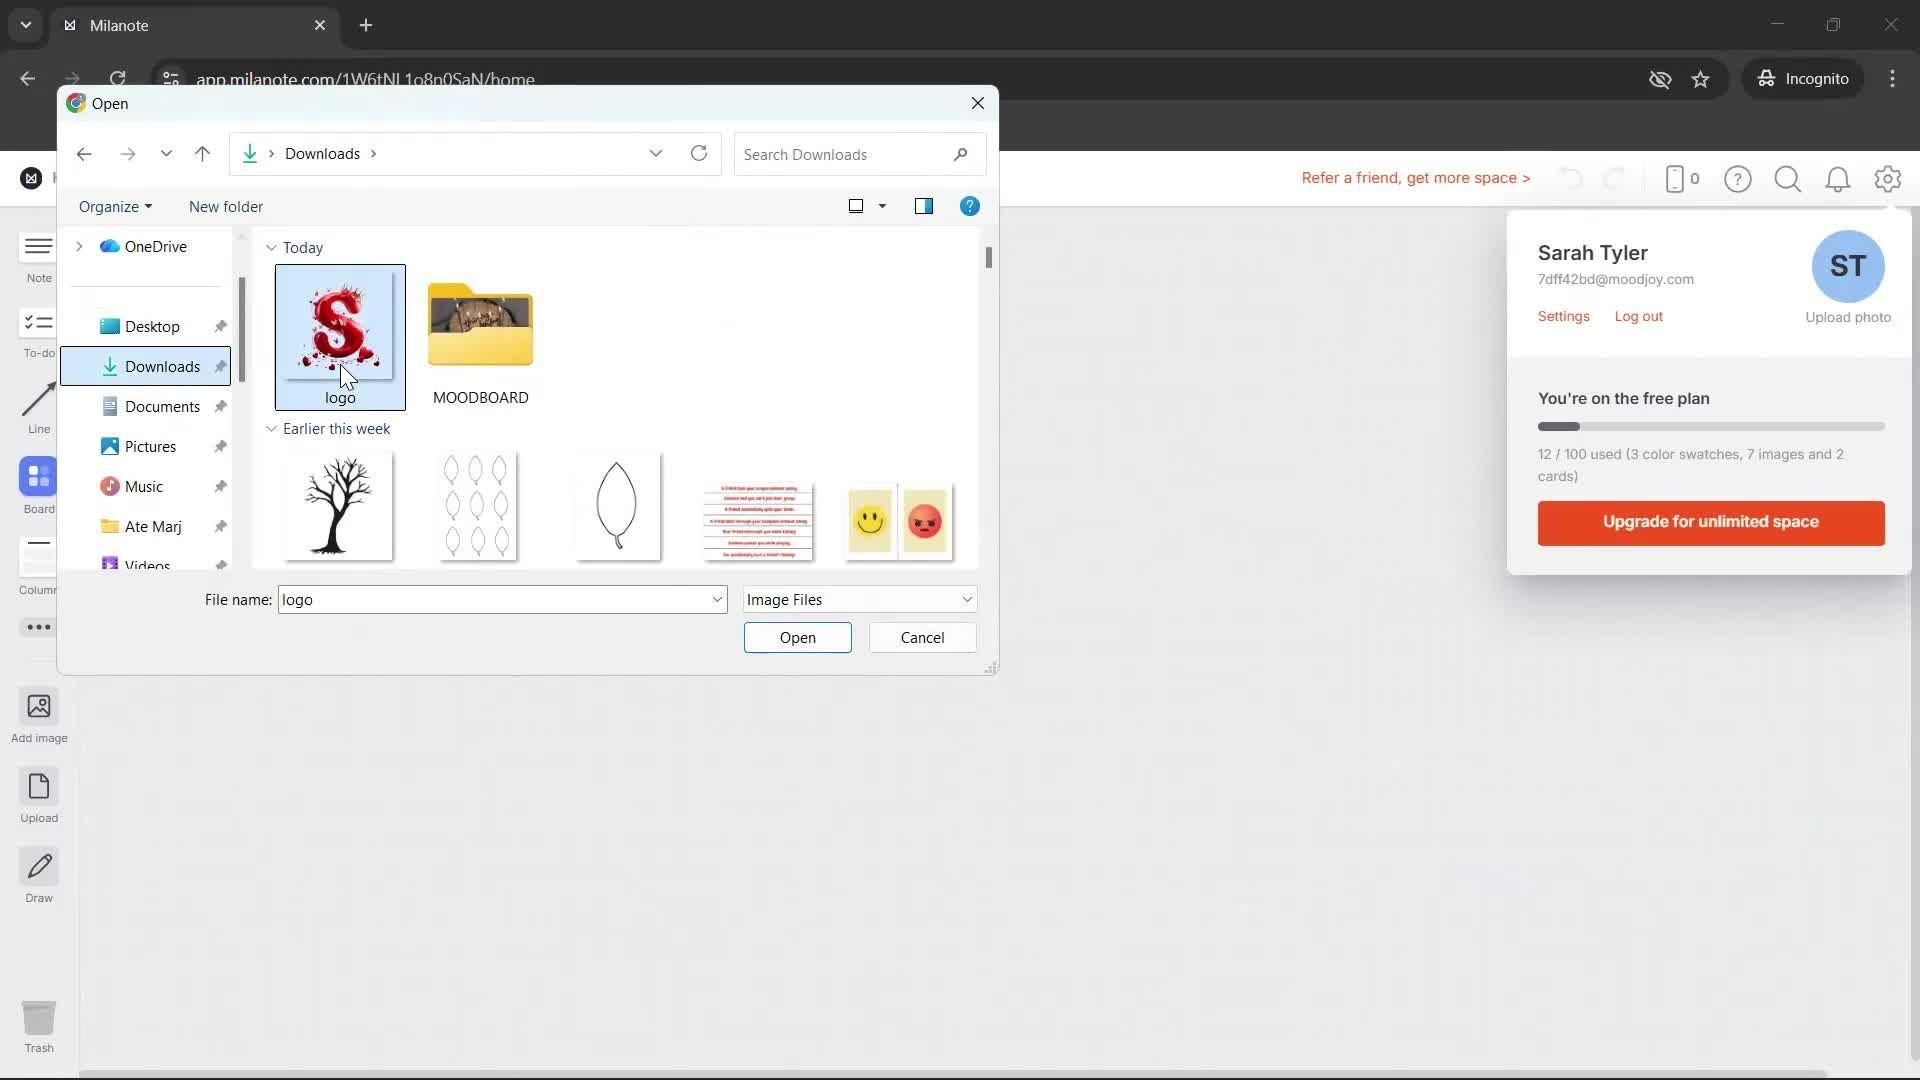Open the Organize menu
Viewport: 1920px width, 1080px height.
click(x=115, y=206)
